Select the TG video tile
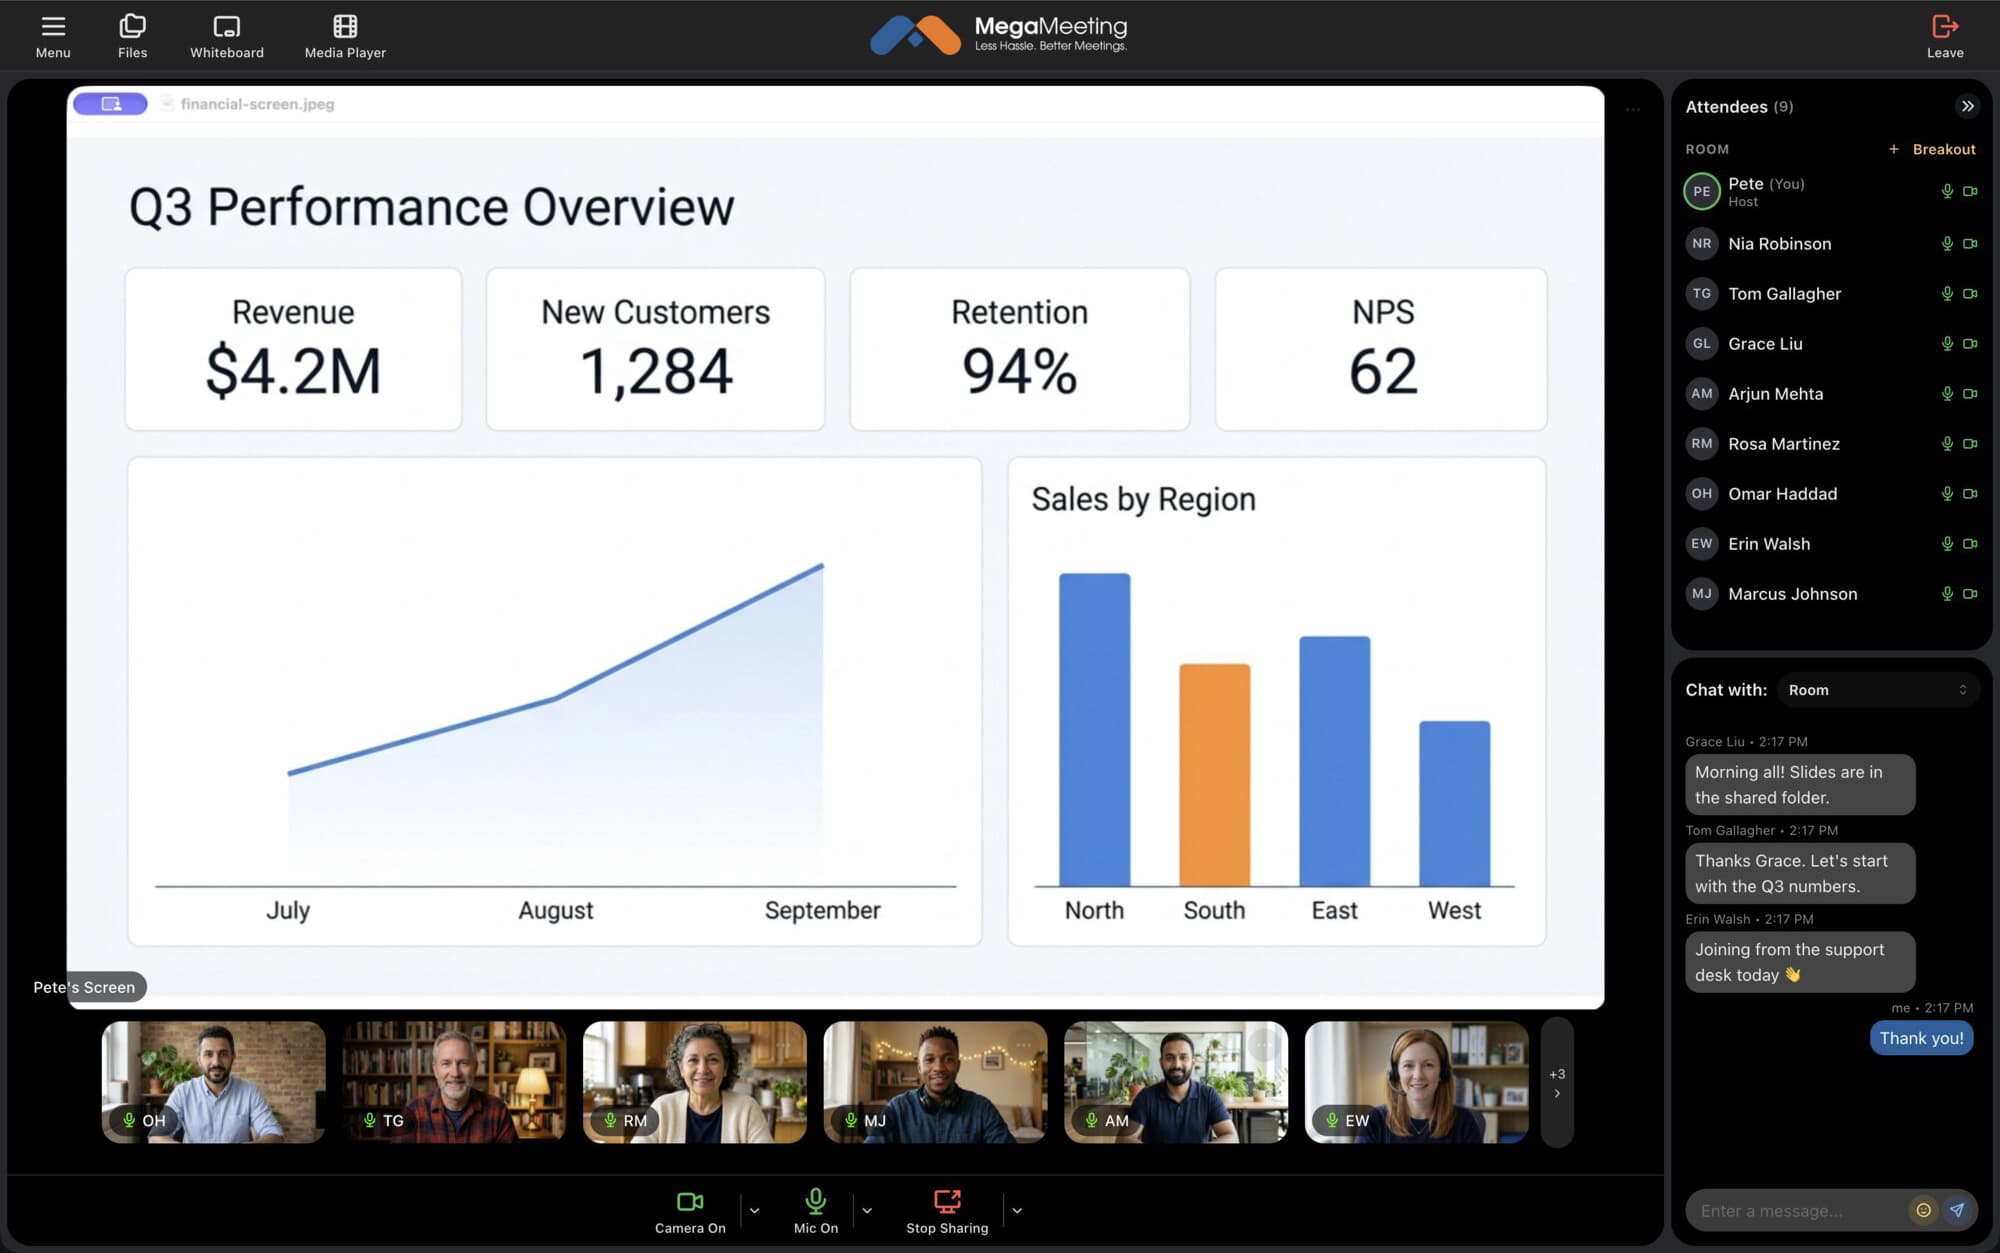Viewport: 2000px width, 1253px height. [454, 1082]
